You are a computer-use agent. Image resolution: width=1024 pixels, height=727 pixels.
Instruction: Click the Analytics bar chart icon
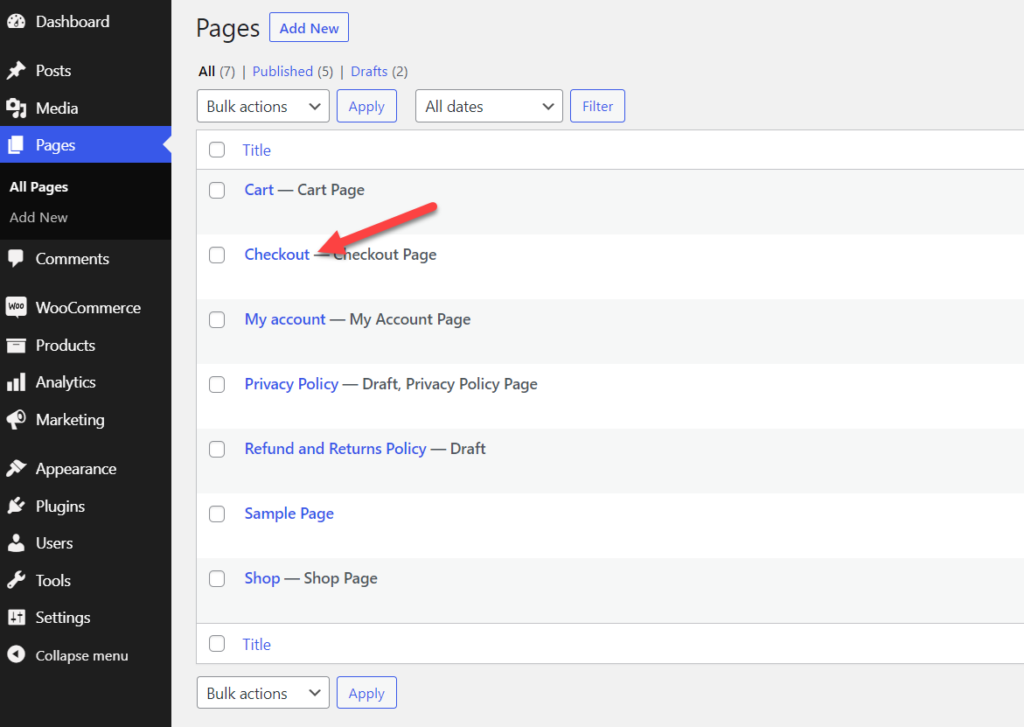point(16,382)
